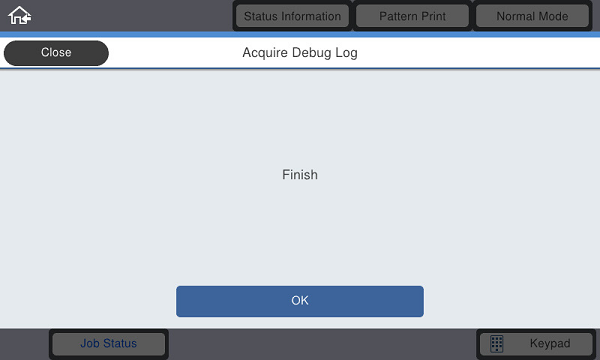Screen dimensions: 600x360
Task: Show the Keypad
Action: (536, 344)
